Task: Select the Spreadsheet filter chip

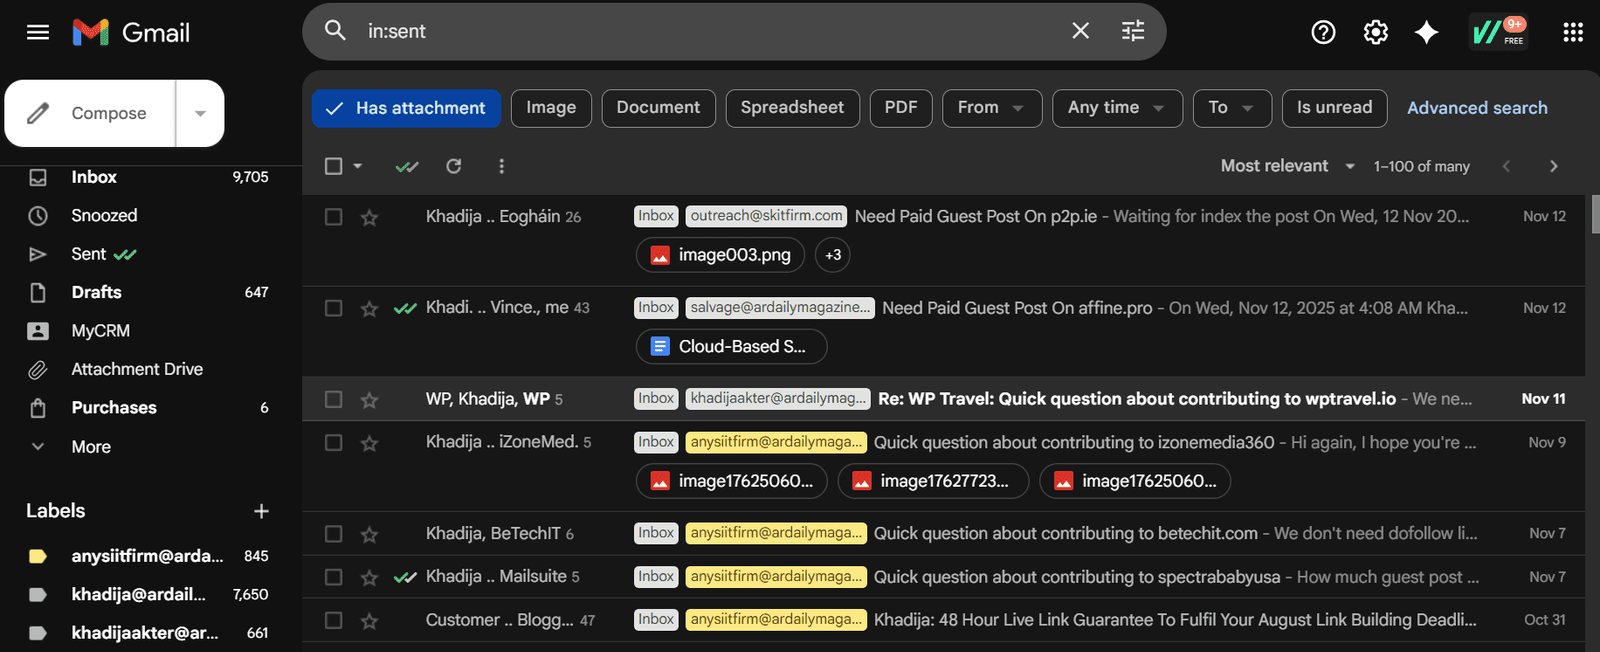Action: [792, 108]
